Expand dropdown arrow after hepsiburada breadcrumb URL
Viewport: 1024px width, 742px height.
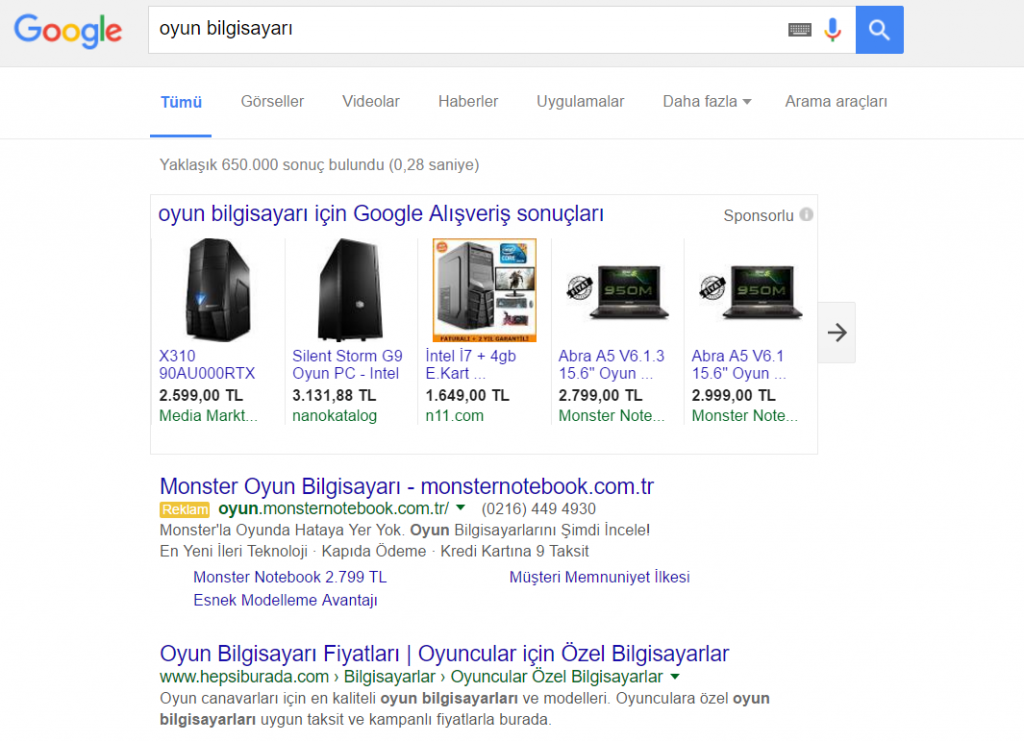click(x=675, y=677)
